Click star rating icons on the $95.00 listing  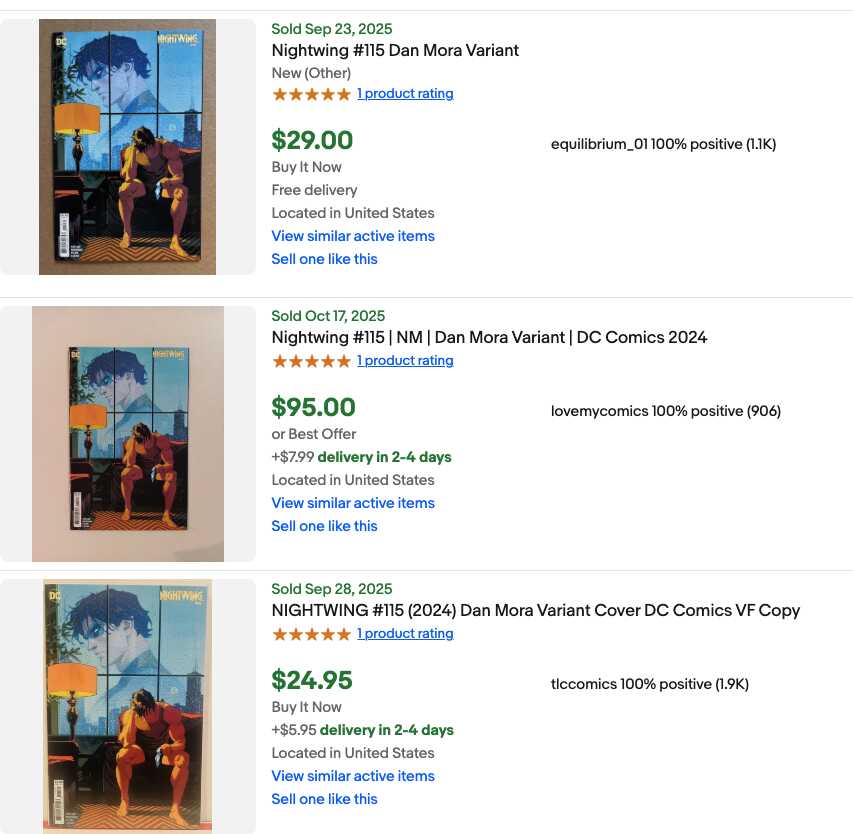point(311,361)
